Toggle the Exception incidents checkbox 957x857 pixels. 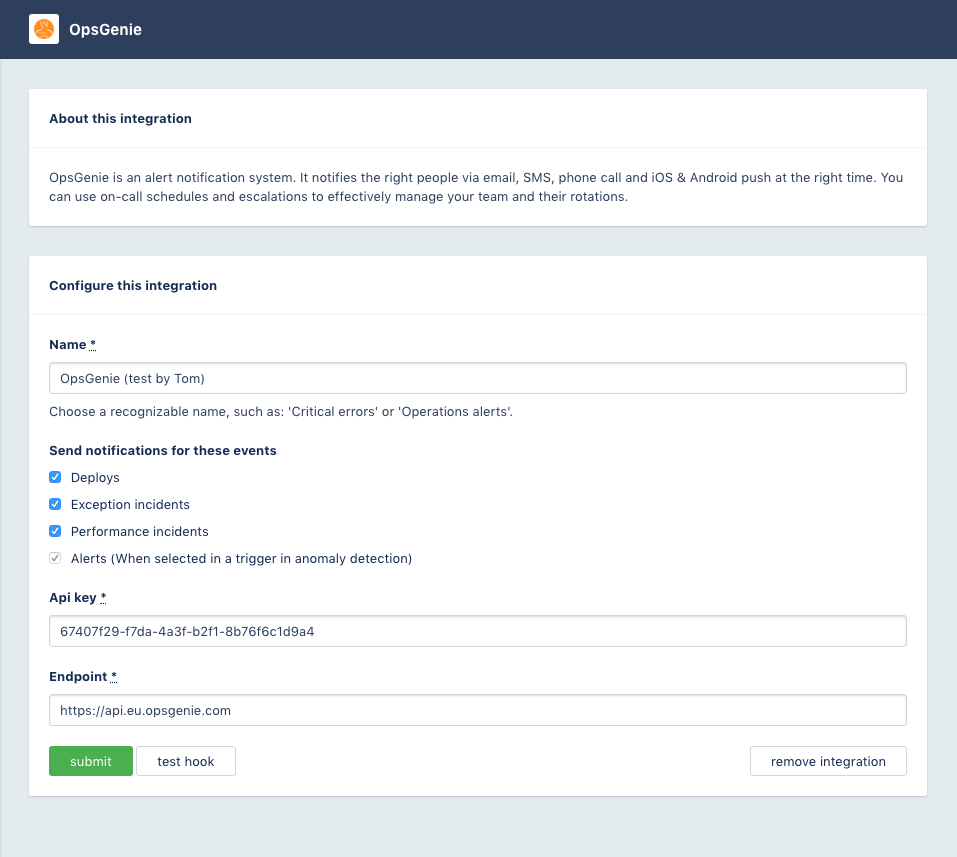coord(55,504)
